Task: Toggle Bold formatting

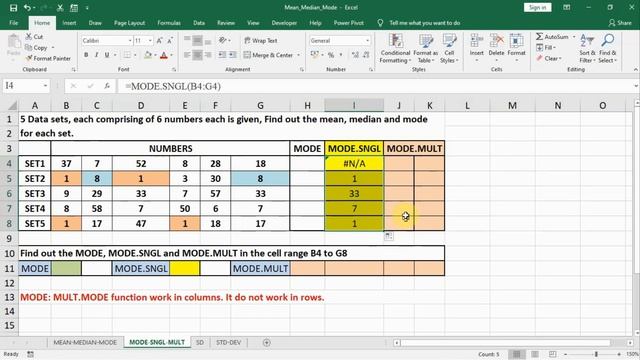Action: click(86, 55)
